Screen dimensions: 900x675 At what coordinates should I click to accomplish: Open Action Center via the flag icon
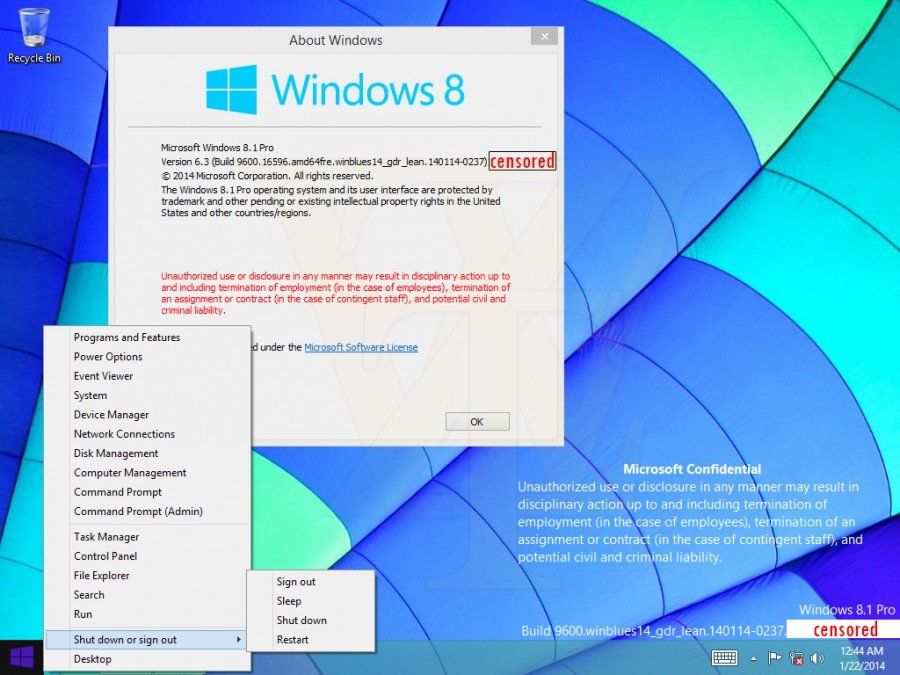pos(774,657)
